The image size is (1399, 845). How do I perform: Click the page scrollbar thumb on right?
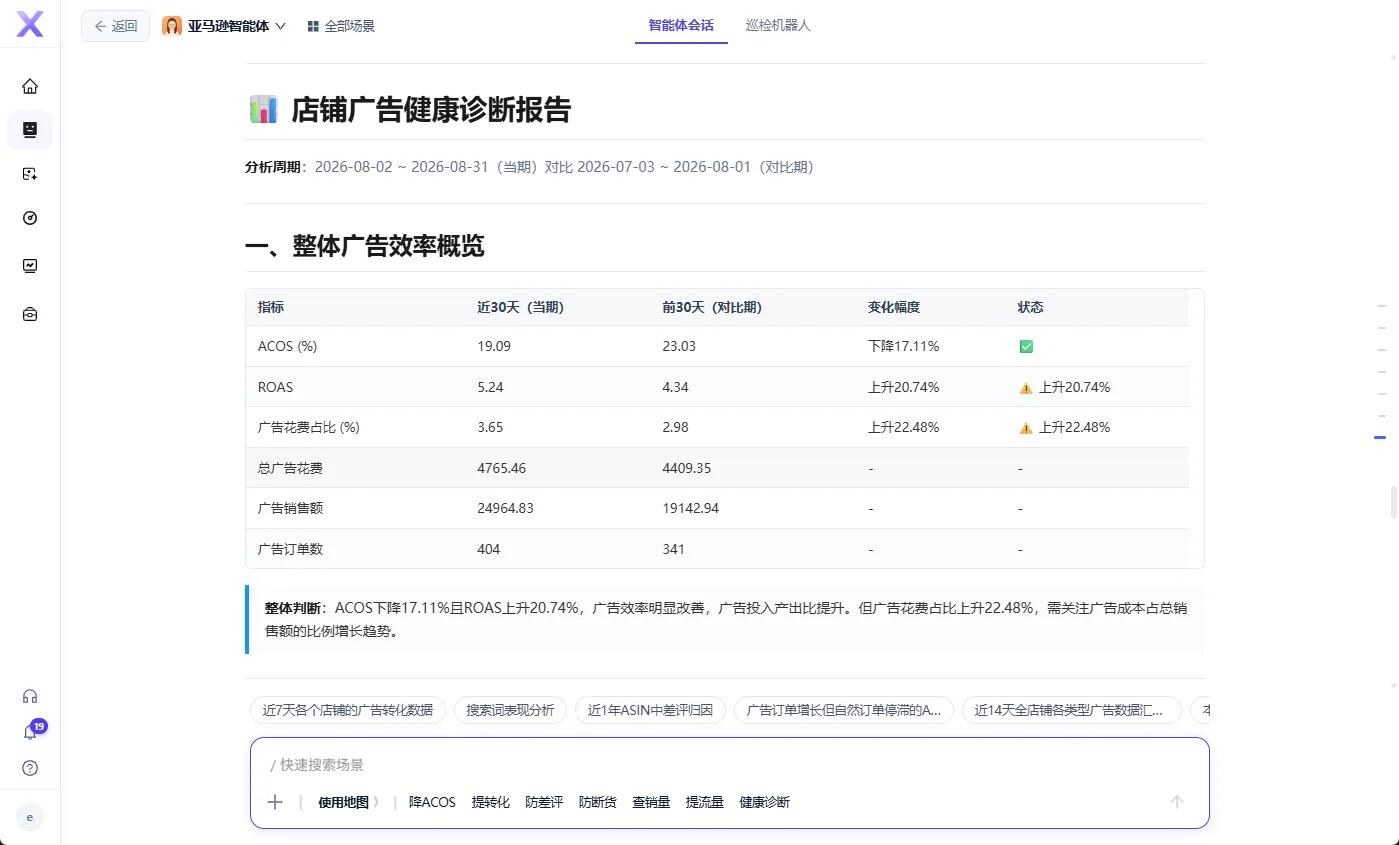tap(1393, 501)
